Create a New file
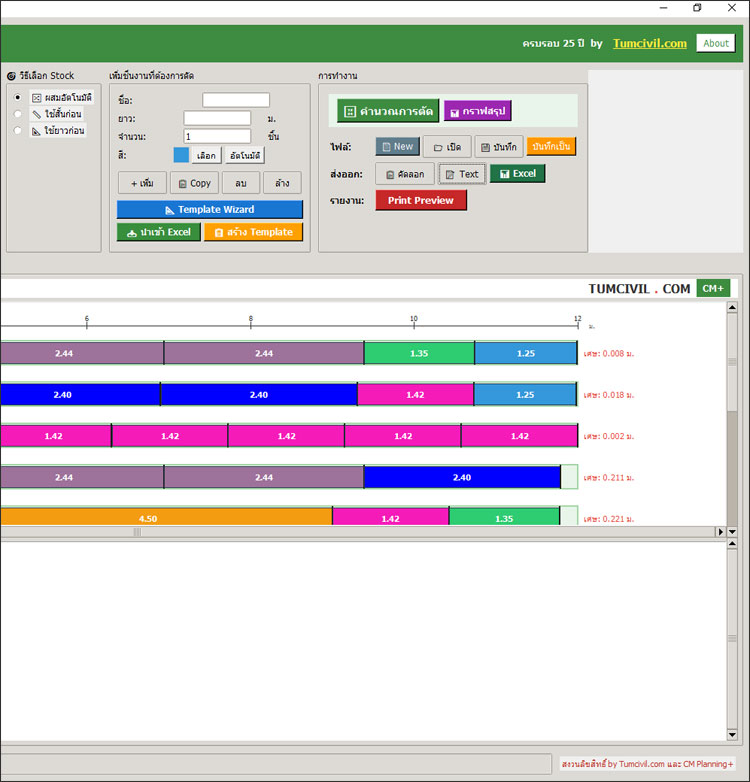750x782 pixels. coord(397,146)
